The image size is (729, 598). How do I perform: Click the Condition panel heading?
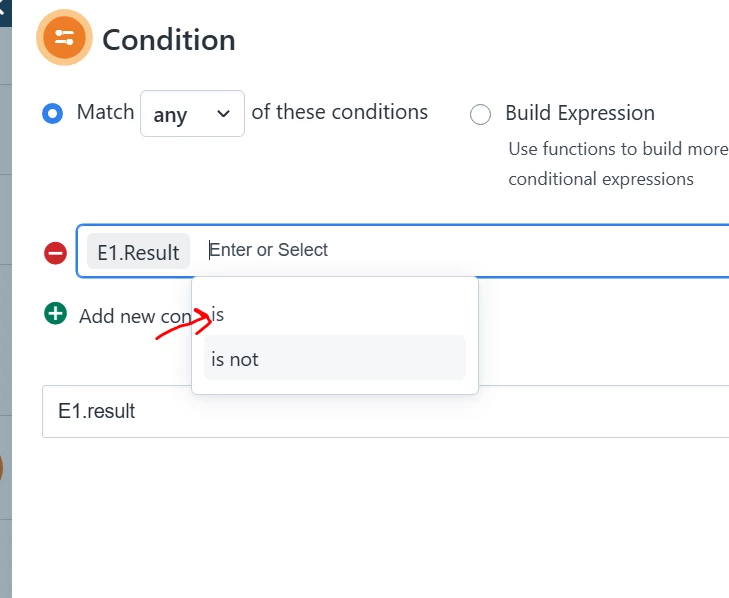coord(169,40)
